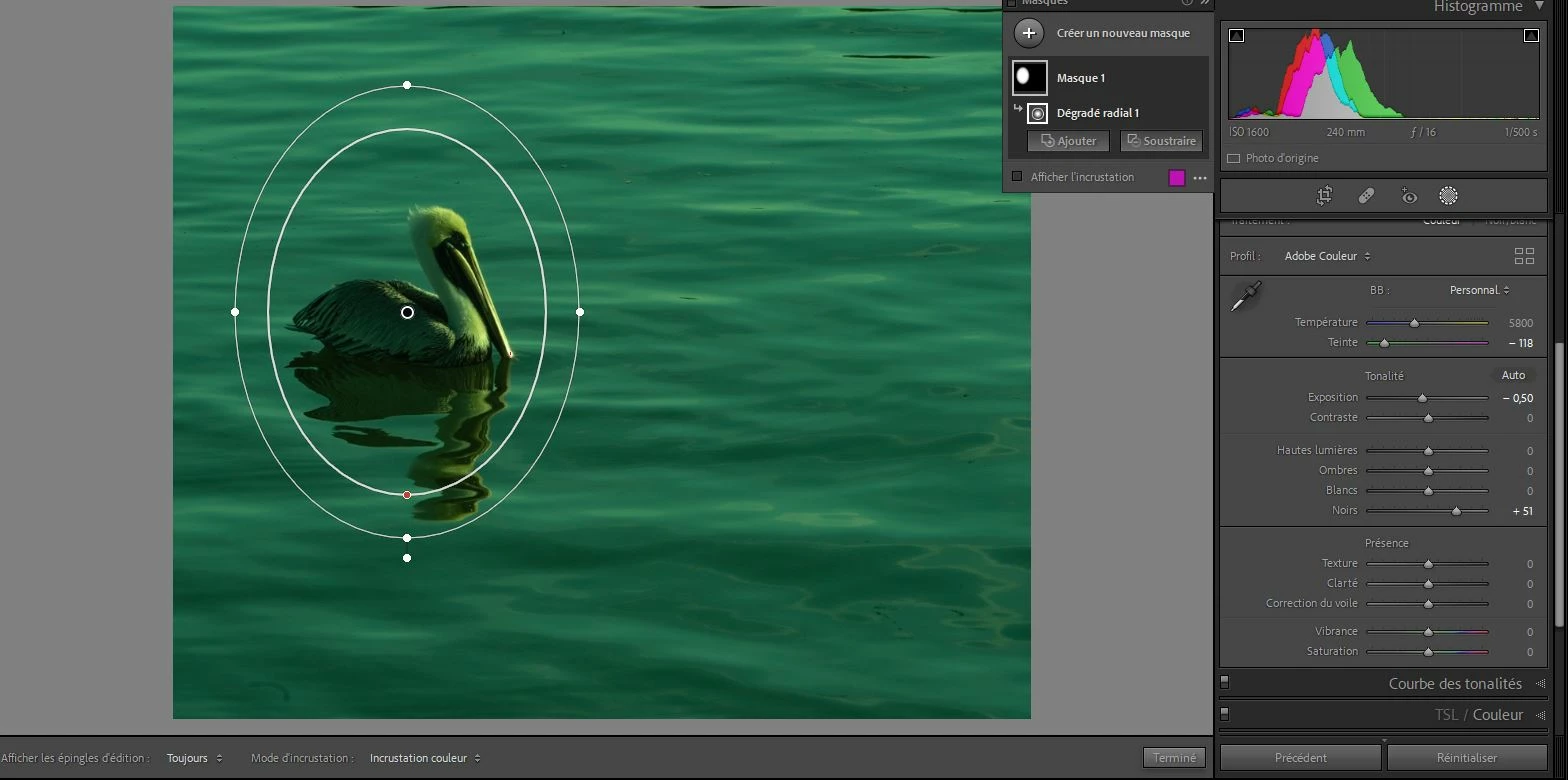Image resolution: width=1568 pixels, height=780 pixels.
Task: Open the BB Personnal. preset dropdown
Action: coord(1479,290)
